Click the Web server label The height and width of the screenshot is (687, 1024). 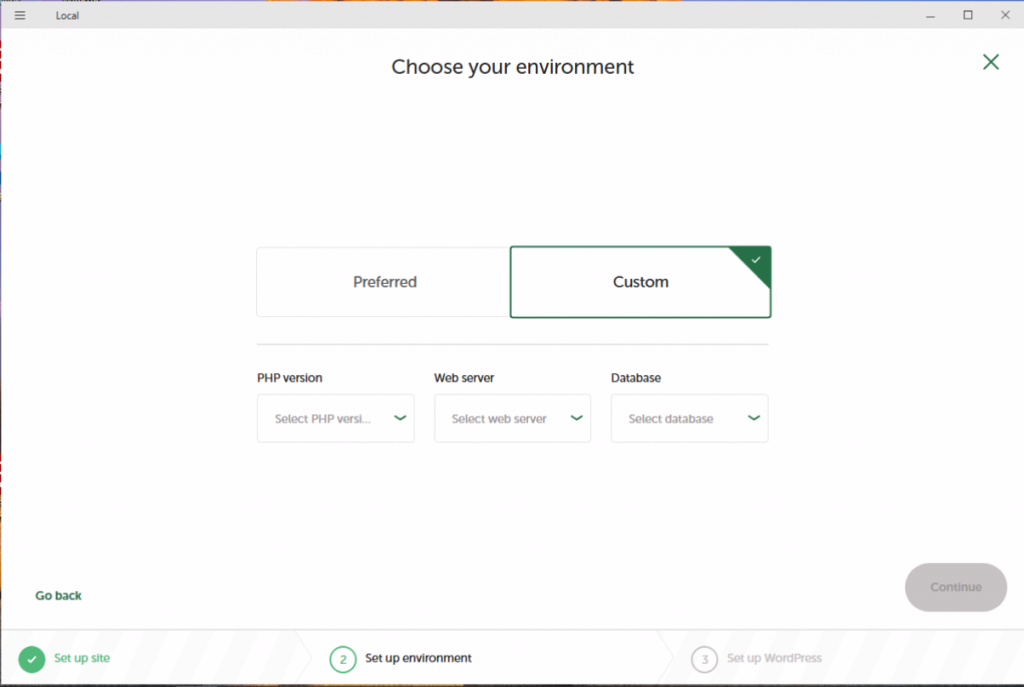click(x=464, y=378)
